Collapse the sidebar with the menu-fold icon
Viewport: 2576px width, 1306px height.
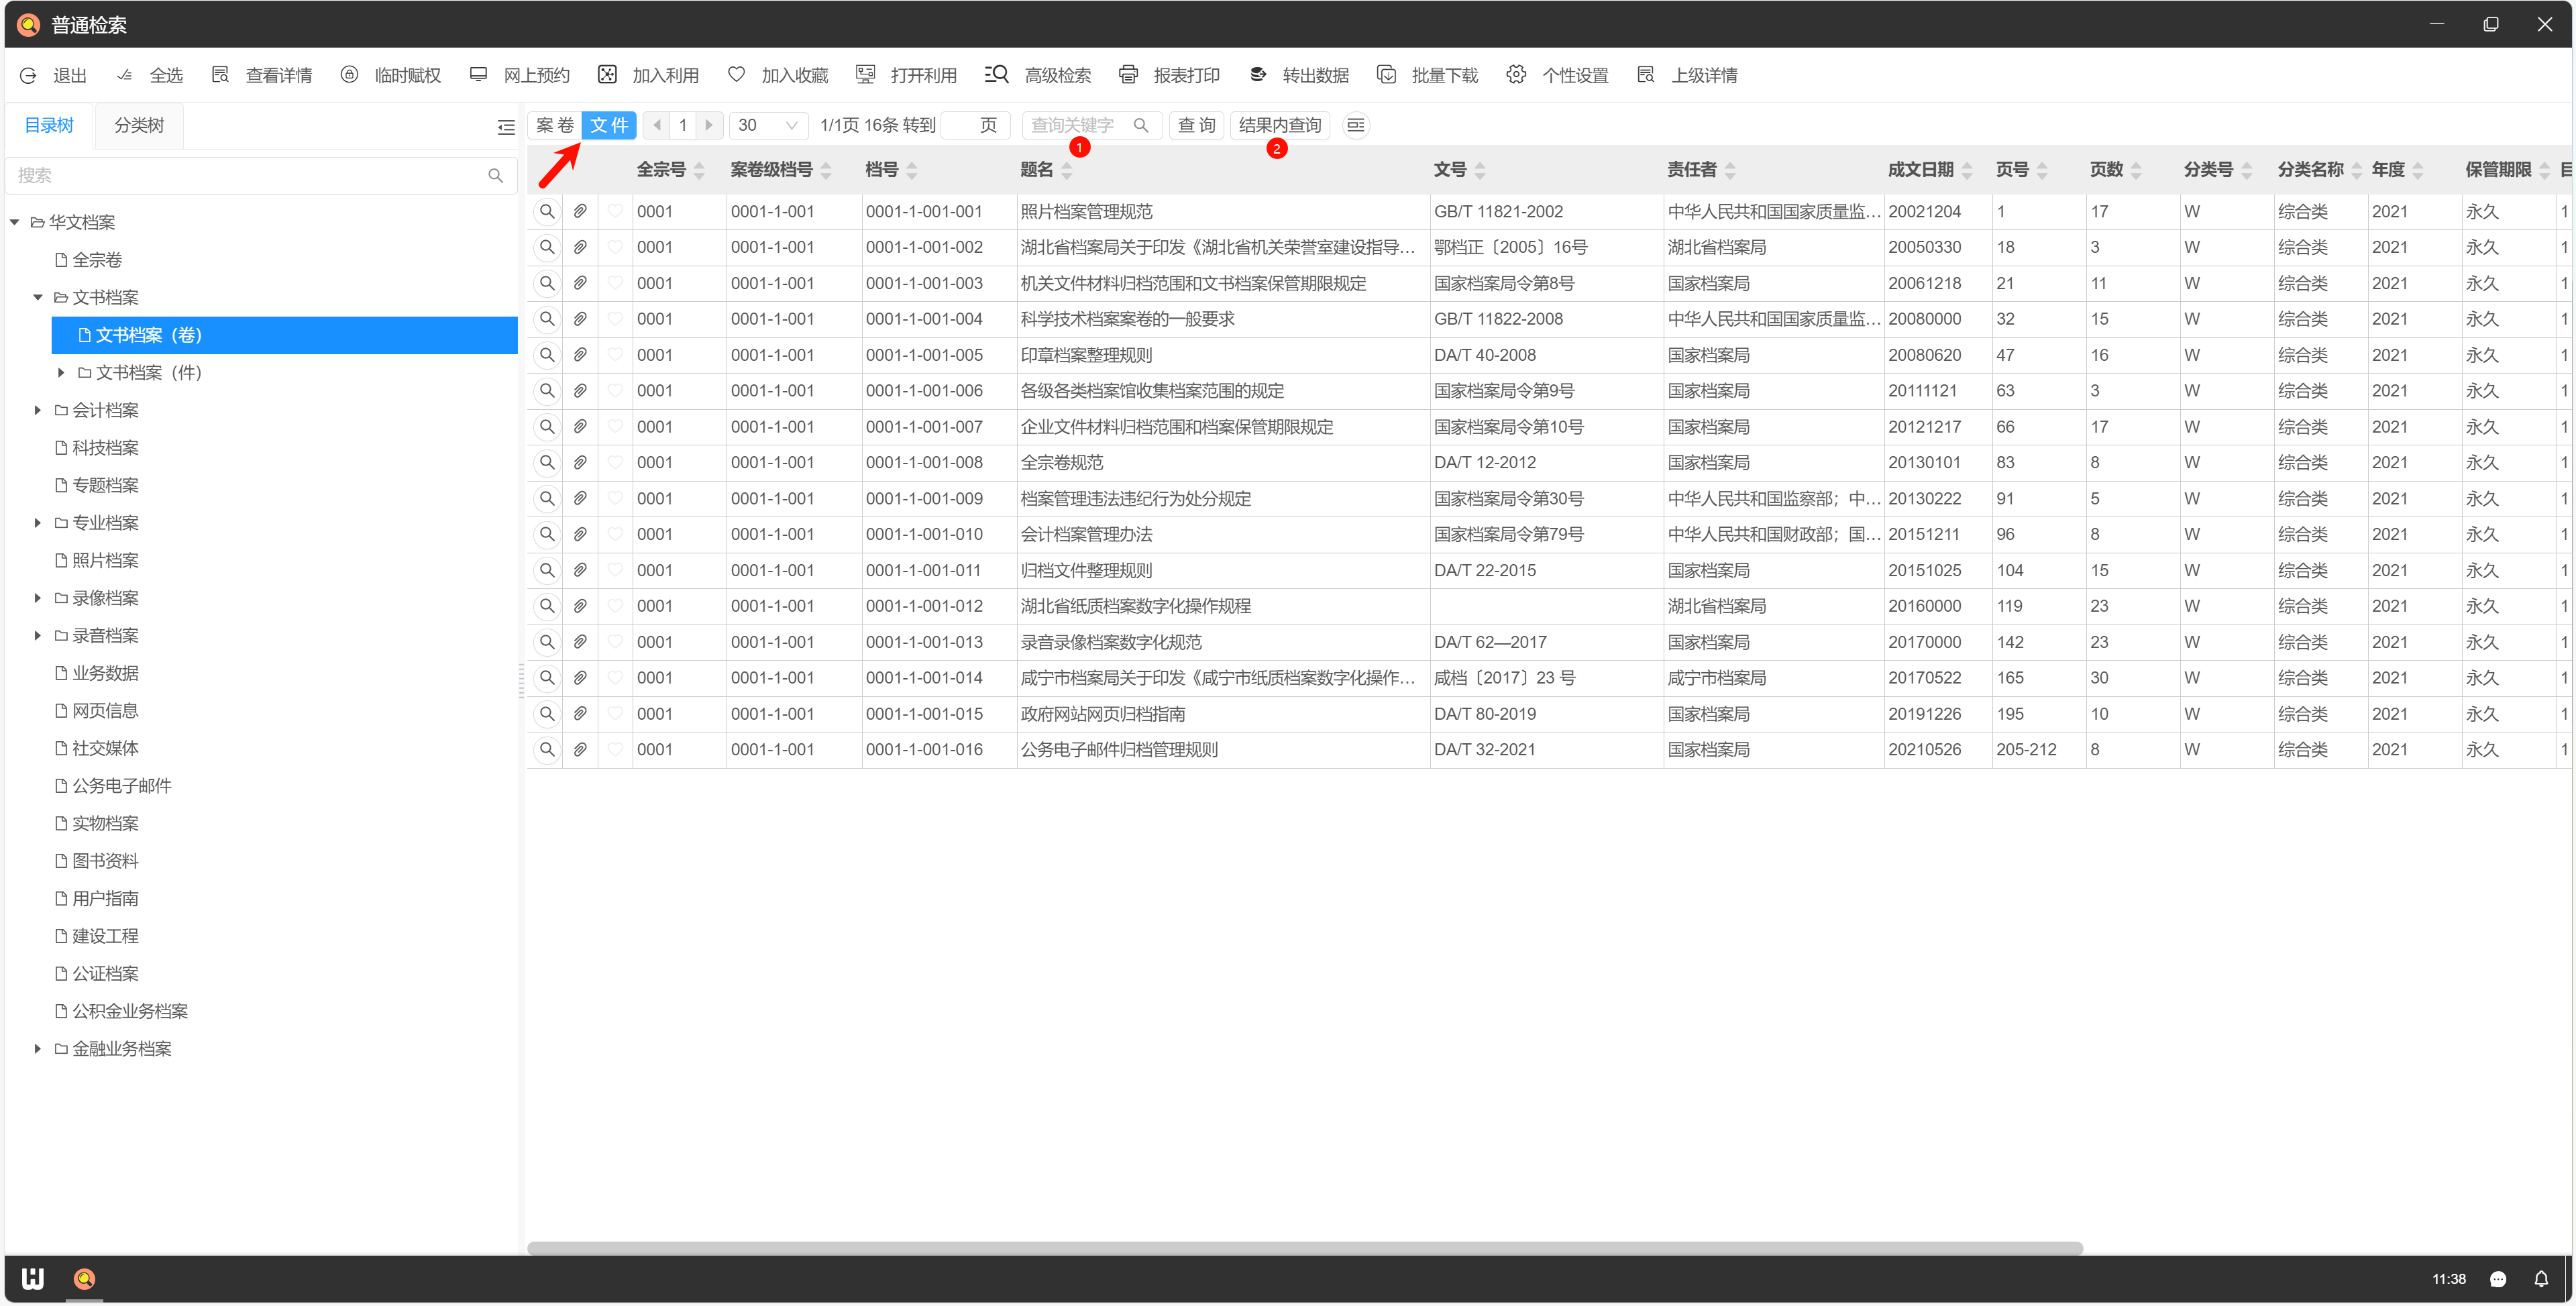506,126
